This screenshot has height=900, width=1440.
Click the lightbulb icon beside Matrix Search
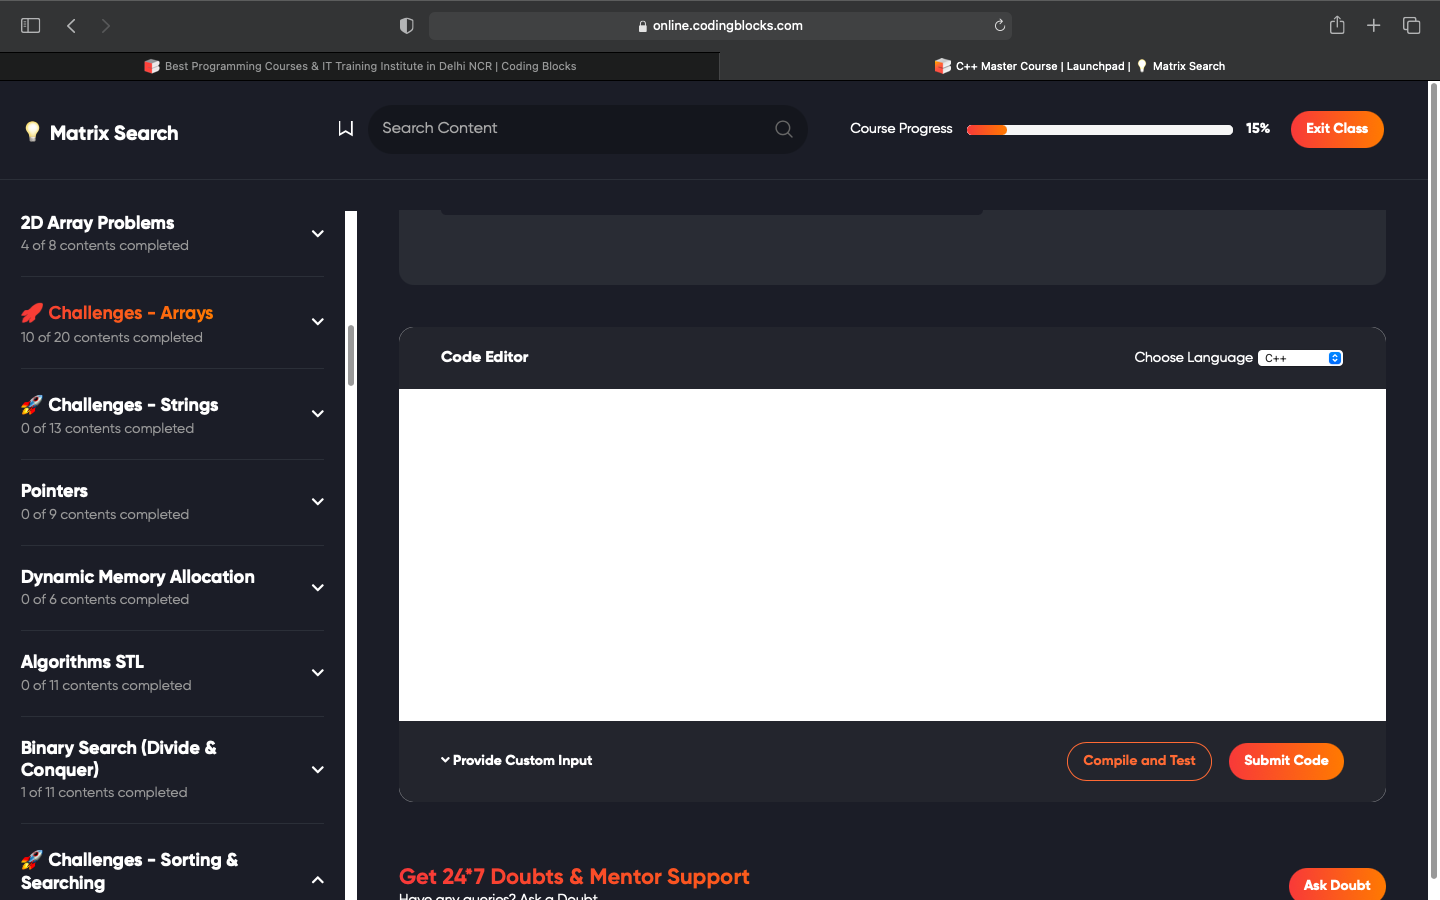32,132
